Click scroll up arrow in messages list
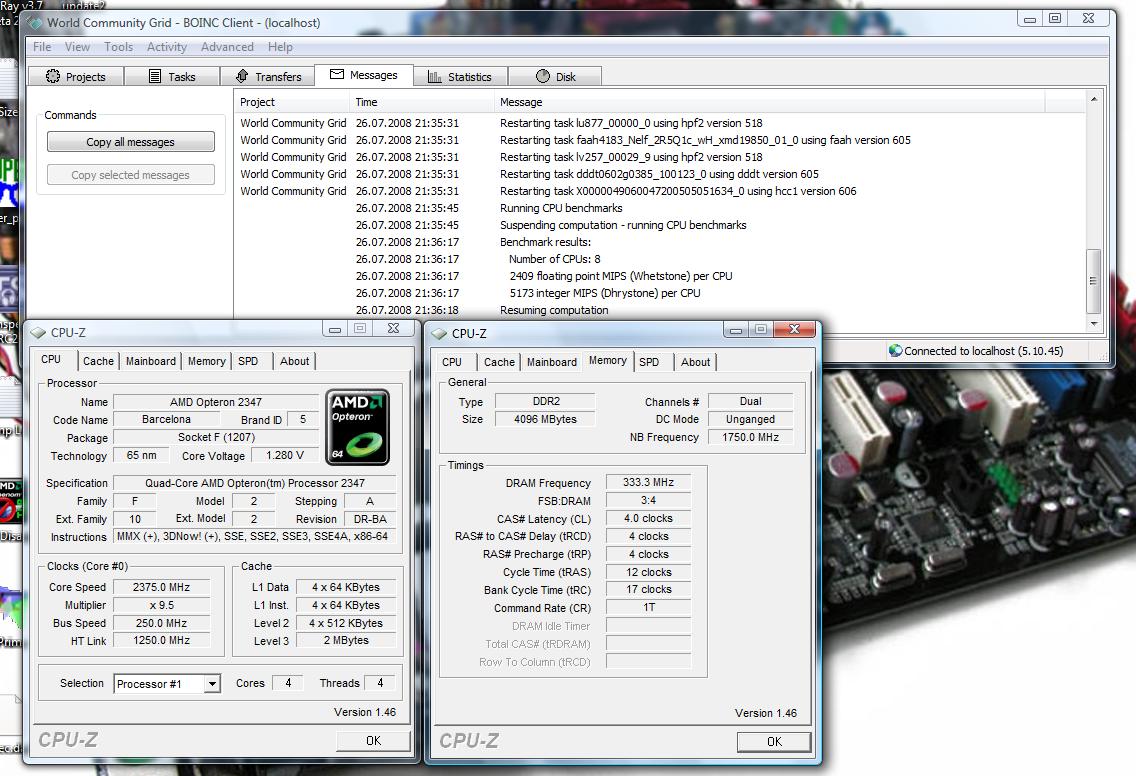 click(x=1094, y=99)
